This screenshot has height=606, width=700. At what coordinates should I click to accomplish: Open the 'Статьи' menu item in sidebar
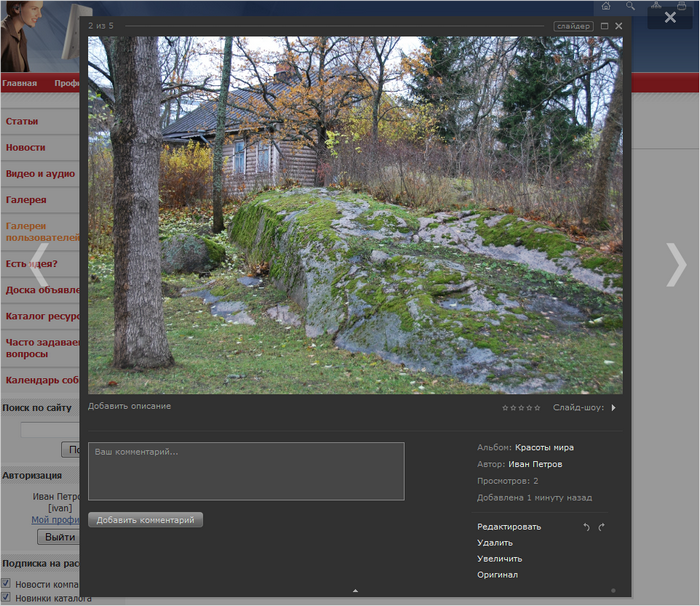(x=22, y=121)
